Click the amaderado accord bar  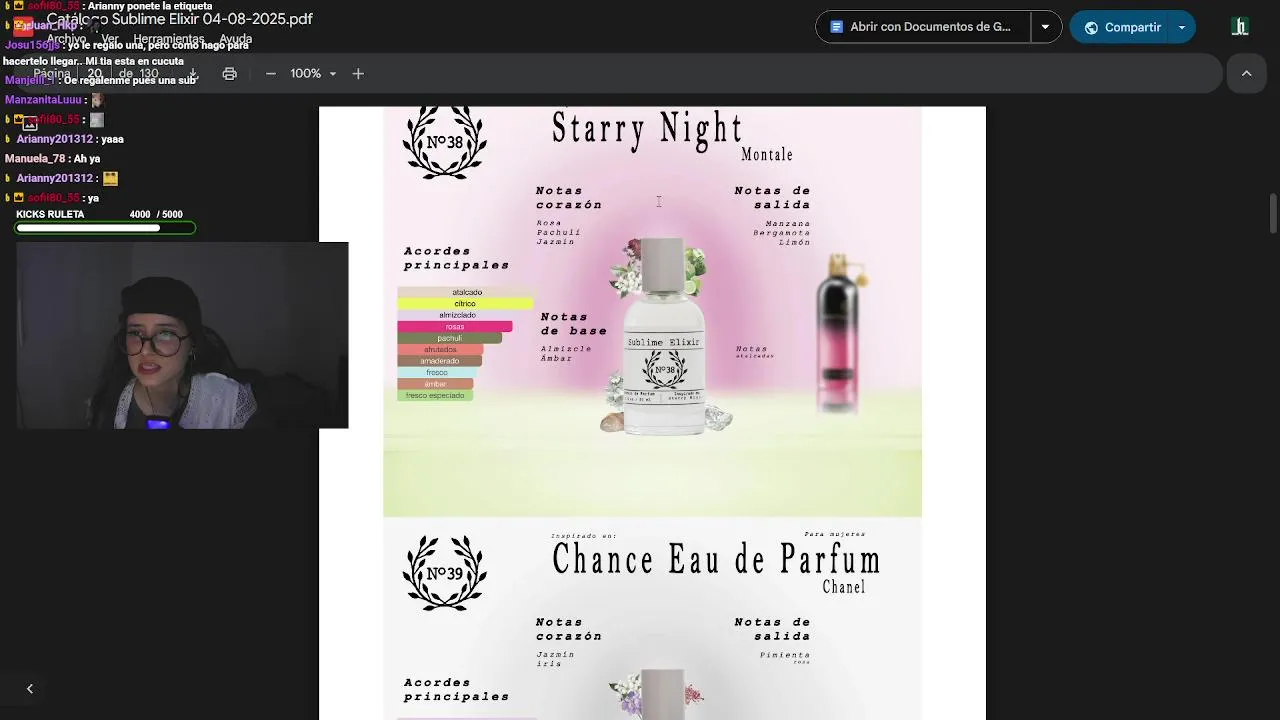(440, 361)
